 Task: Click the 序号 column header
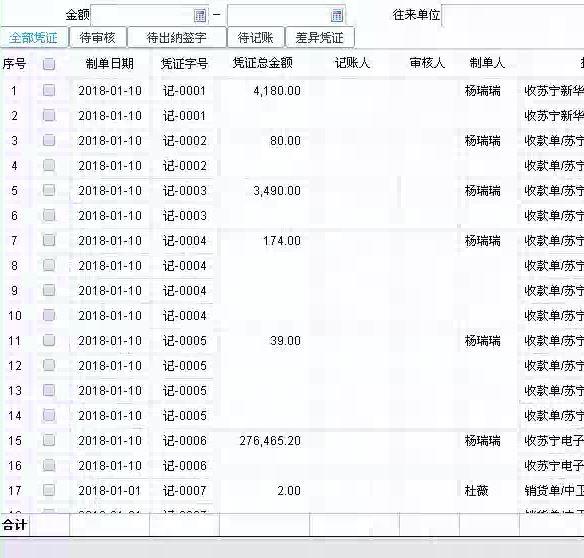click(14, 64)
